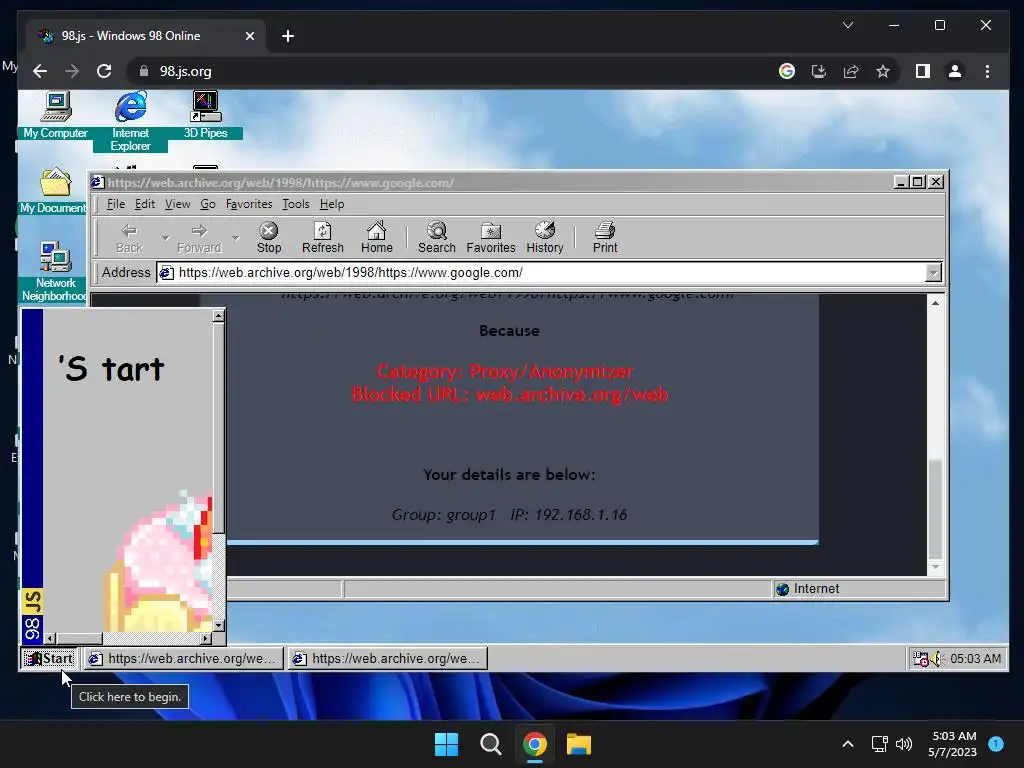This screenshot has width=1024, height=768.
Task: Click the Win98 tray volume icon
Action: click(x=936, y=658)
